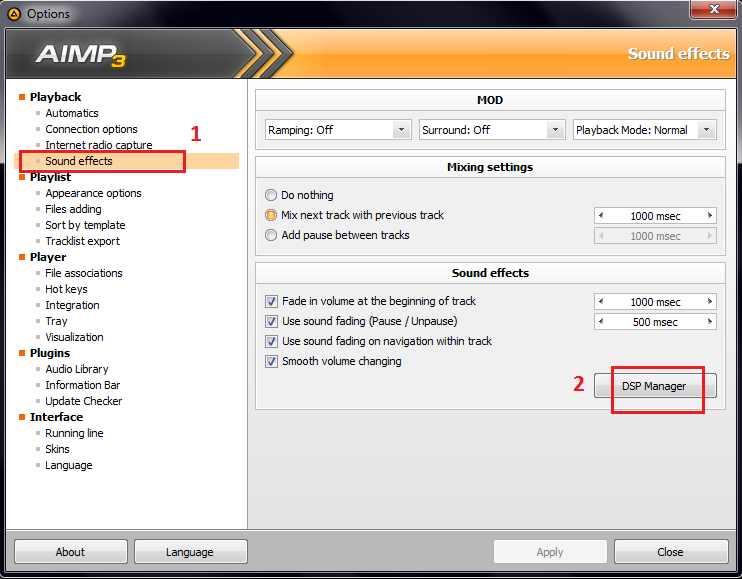Open Appearance options page
The width and height of the screenshot is (742, 579).
[x=93, y=193]
